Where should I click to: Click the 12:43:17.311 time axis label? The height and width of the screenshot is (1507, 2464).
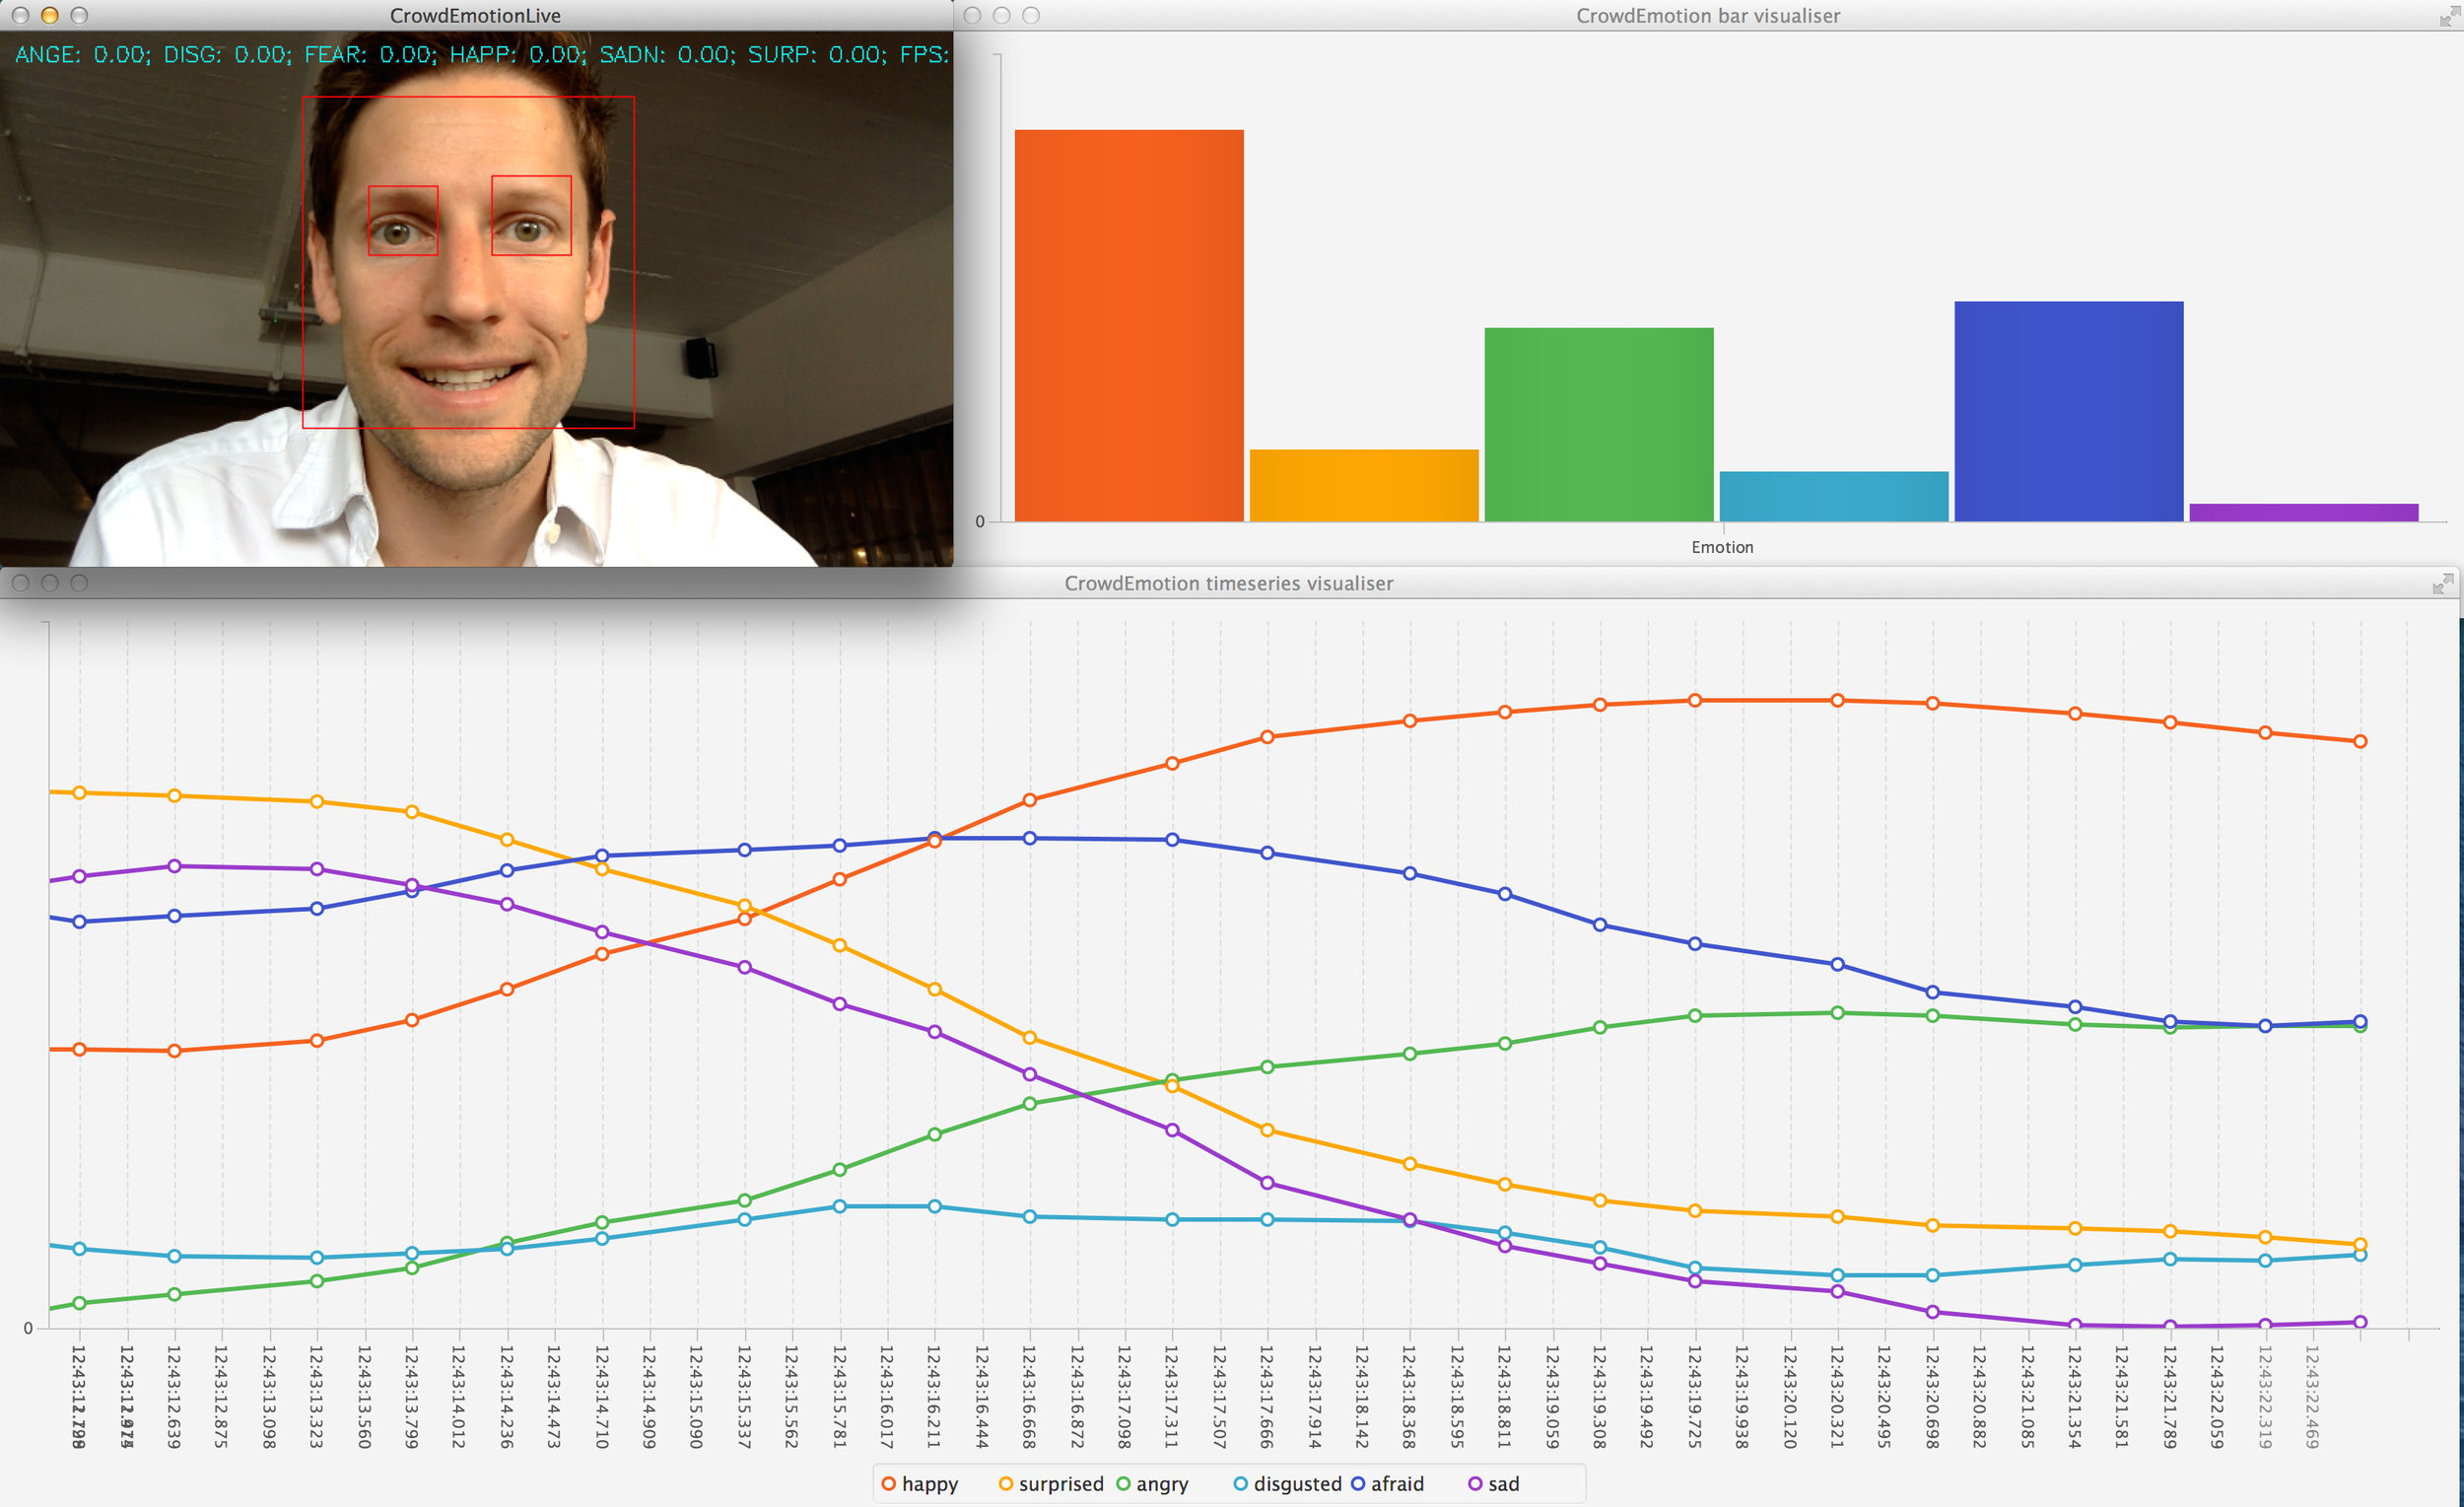click(1172, 1396)
